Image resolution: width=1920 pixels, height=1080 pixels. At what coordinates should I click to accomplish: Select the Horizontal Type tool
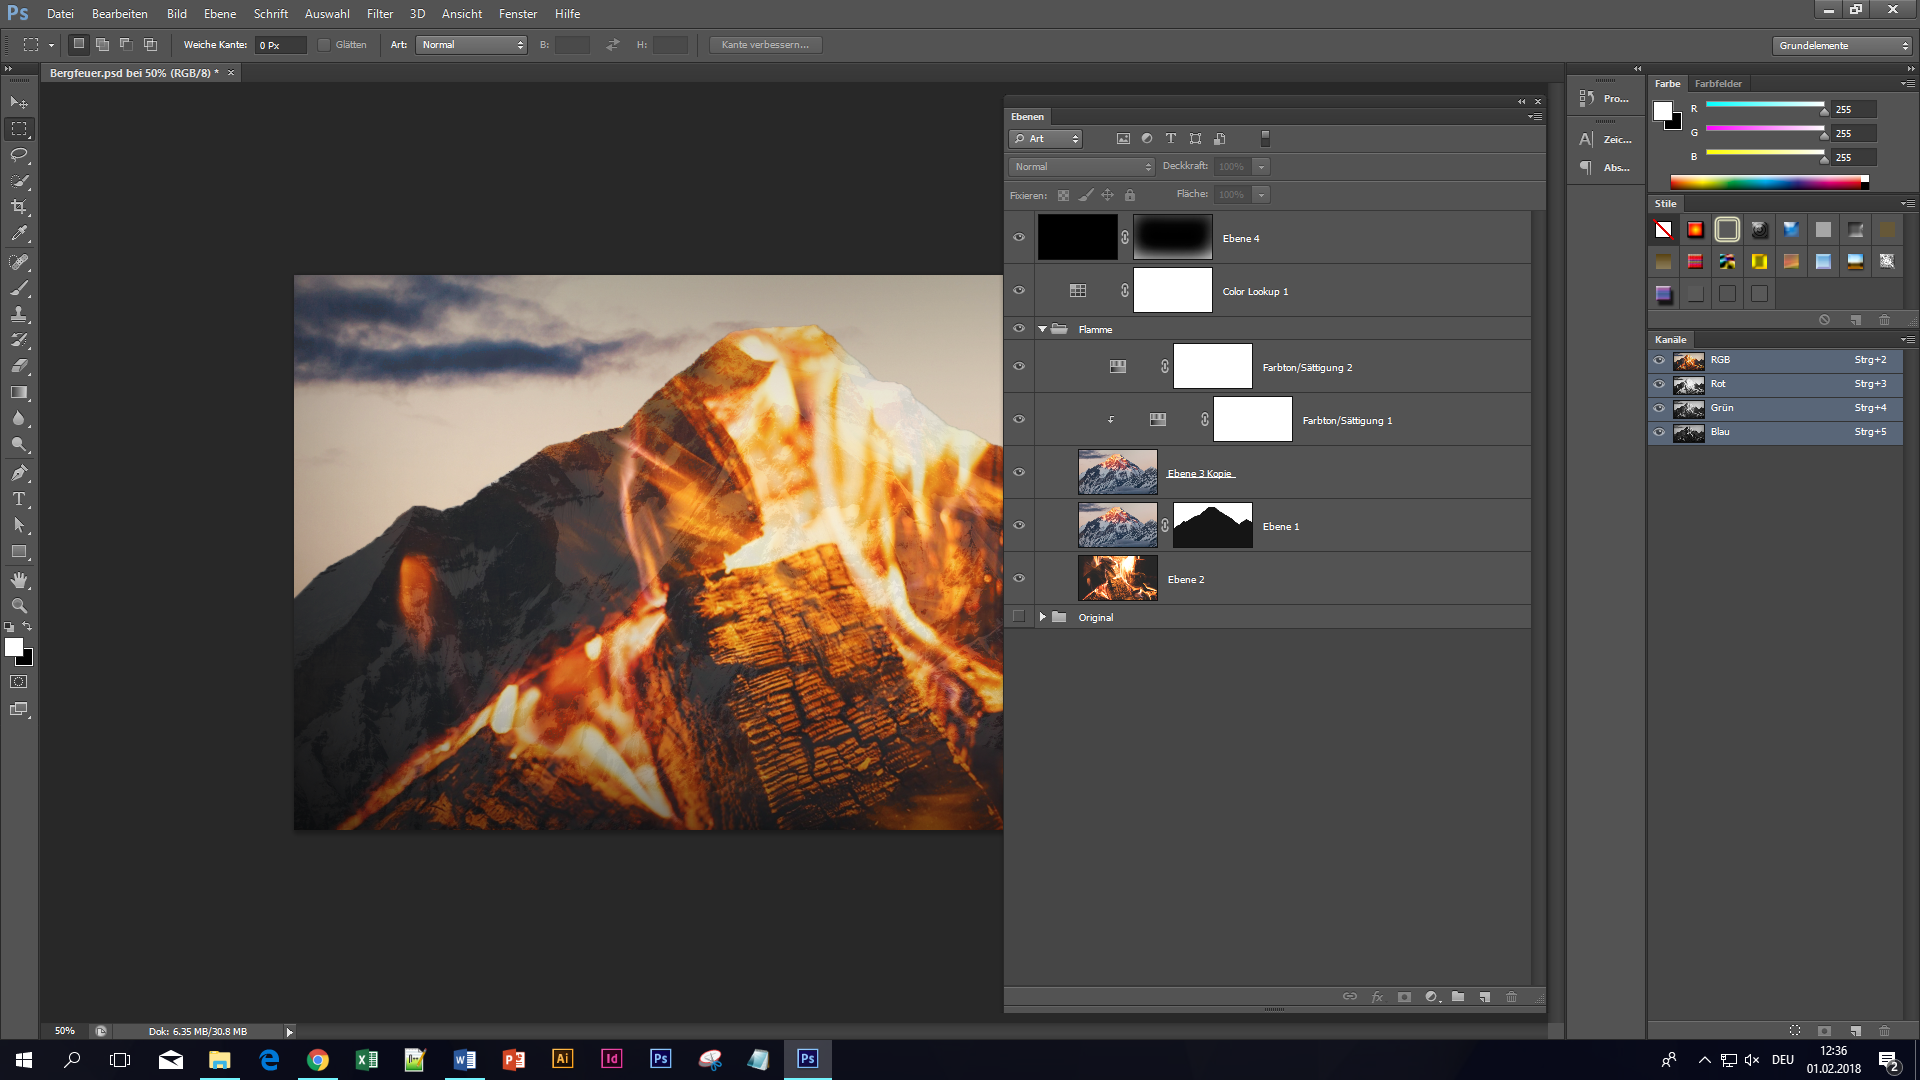[x=18, y=498]
